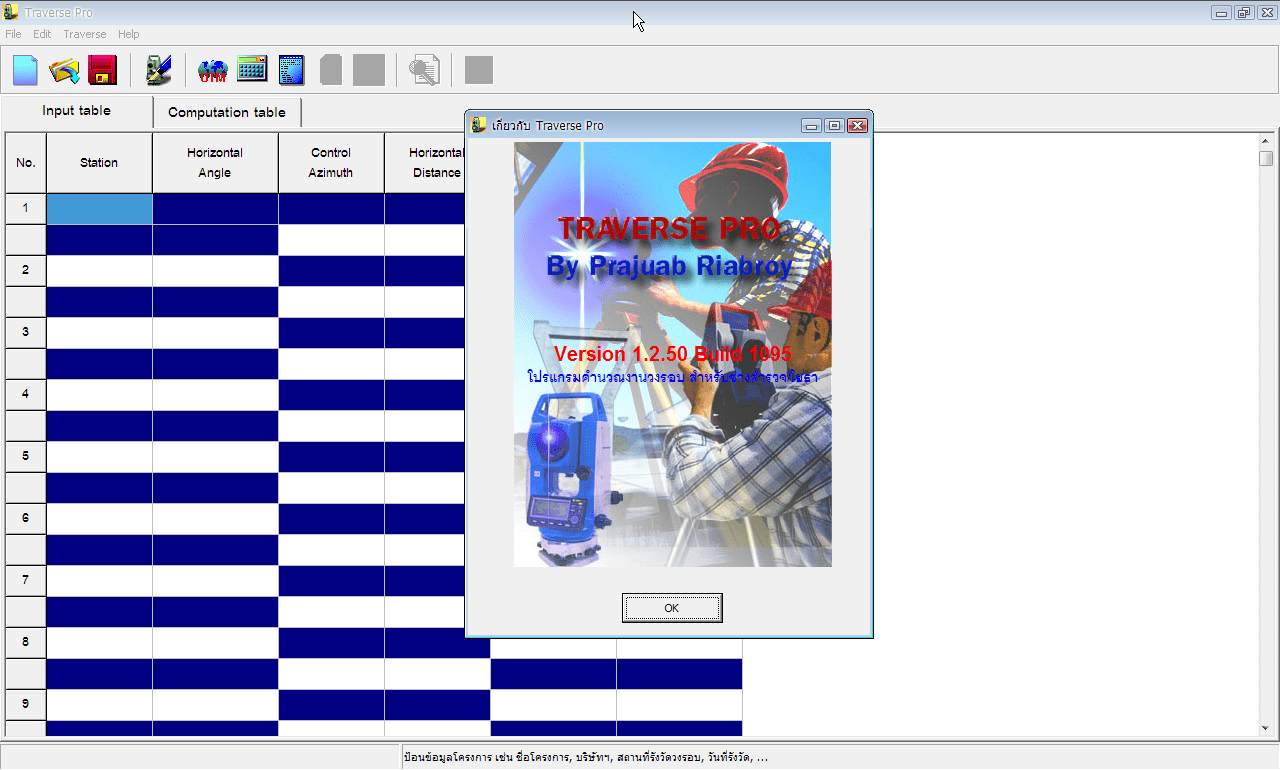Maximize the About Traverse Pro dialog
This screenshot has width=1280, height=770.
pyautogui.click(x=834, y=125)
